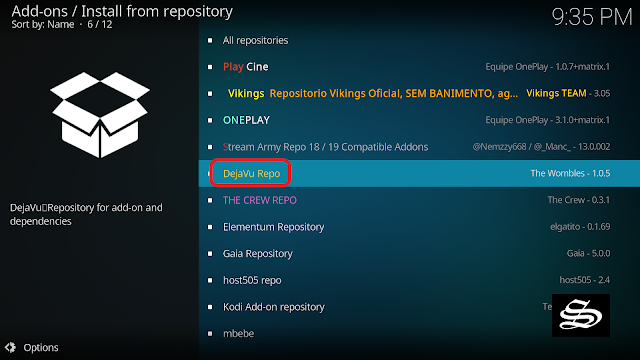The image size is (640, 360).
Task: Select Elementum Repository
Action: pos(419,227)
